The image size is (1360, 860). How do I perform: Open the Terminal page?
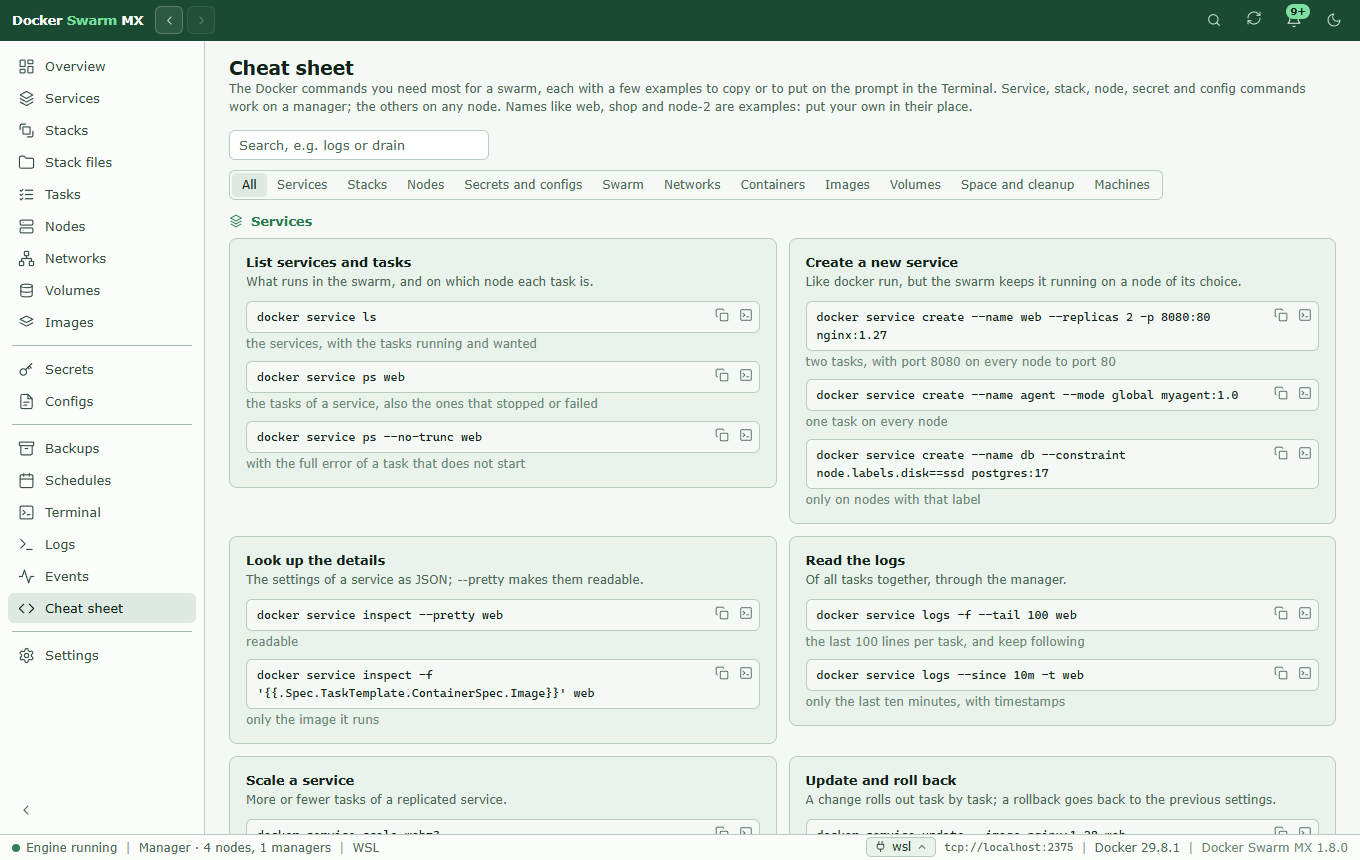(x=102, y=512)
